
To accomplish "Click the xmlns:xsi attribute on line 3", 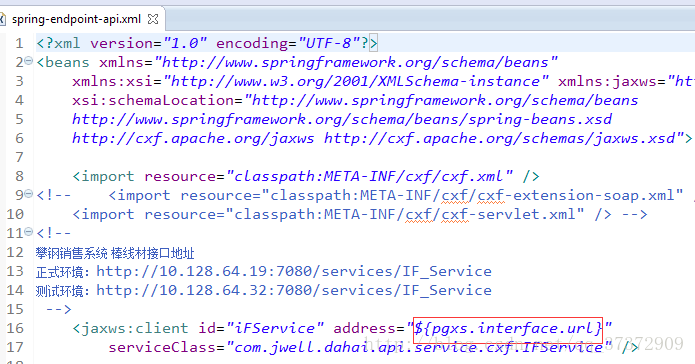I will click(x=310, y=81).
